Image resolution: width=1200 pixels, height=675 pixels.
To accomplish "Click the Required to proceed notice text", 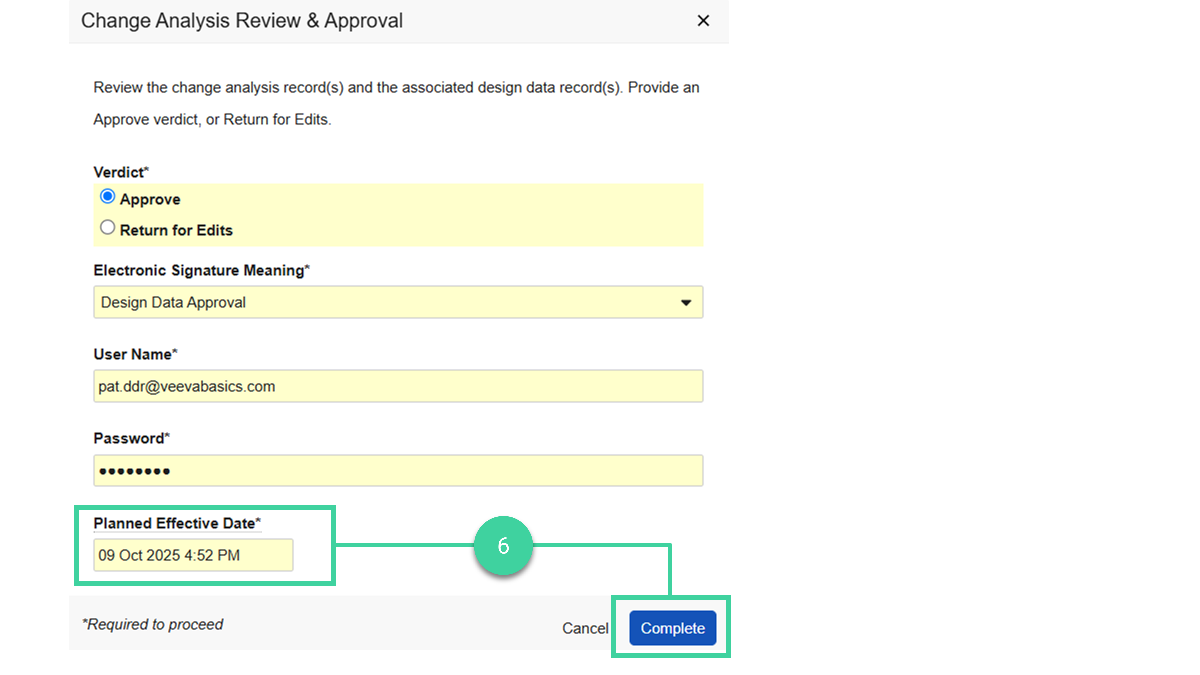I will [x=153, y=624].
